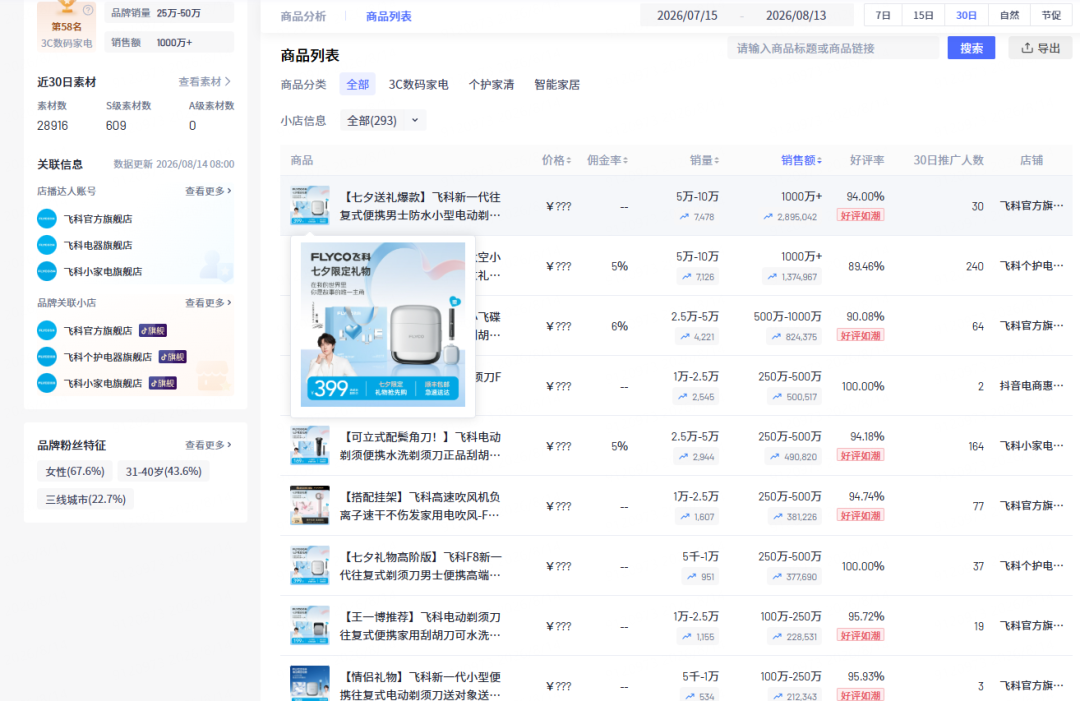1080x701 pixels.
Task: Switch to 商品分析 tab
Action: pyautogui.click(x=303, y=17)
